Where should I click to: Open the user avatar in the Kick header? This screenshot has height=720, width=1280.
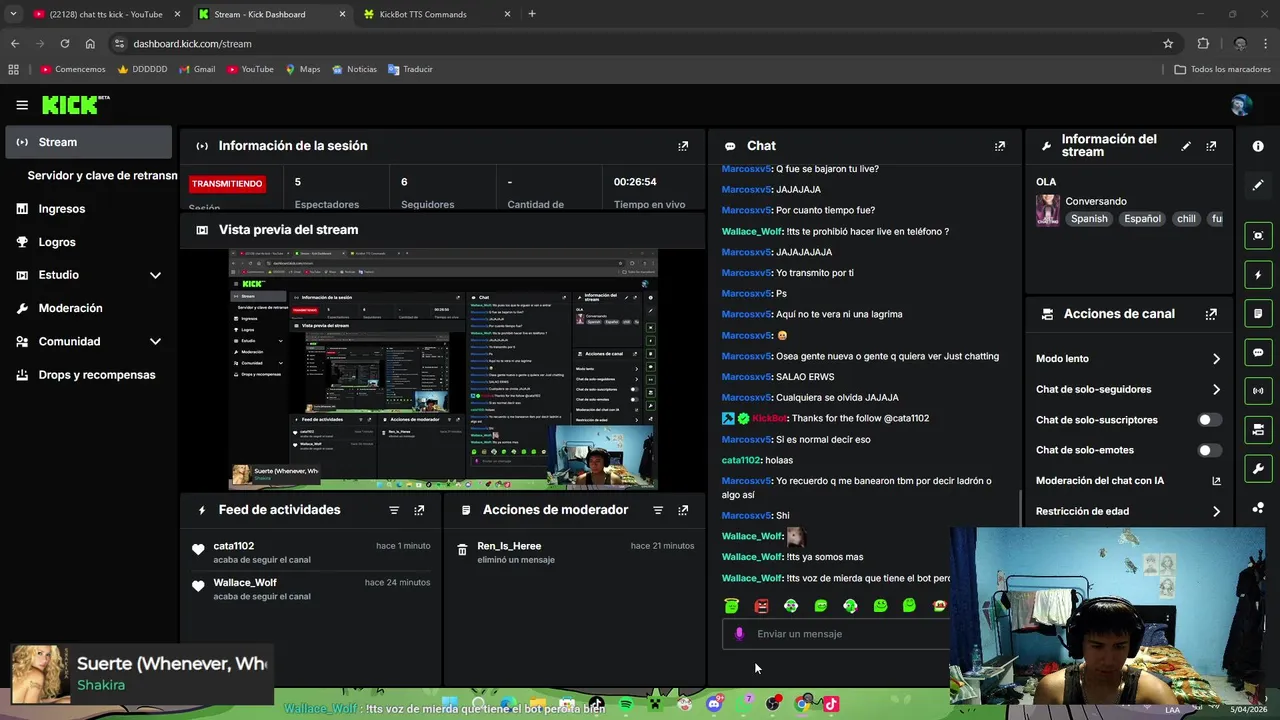coord(1241,105)
